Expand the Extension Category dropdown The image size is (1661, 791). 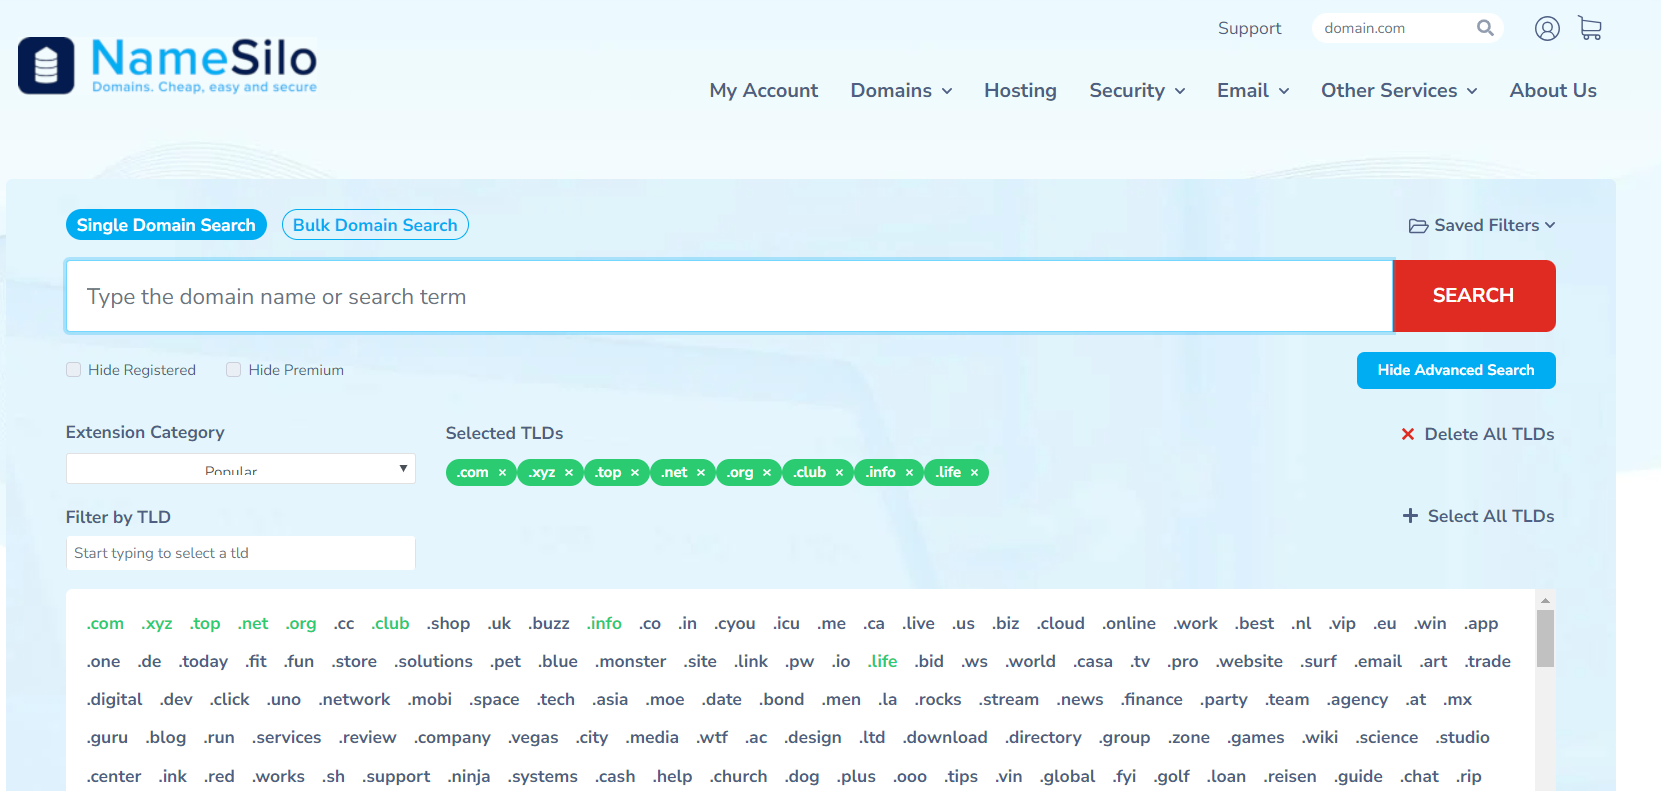[241, 469]
